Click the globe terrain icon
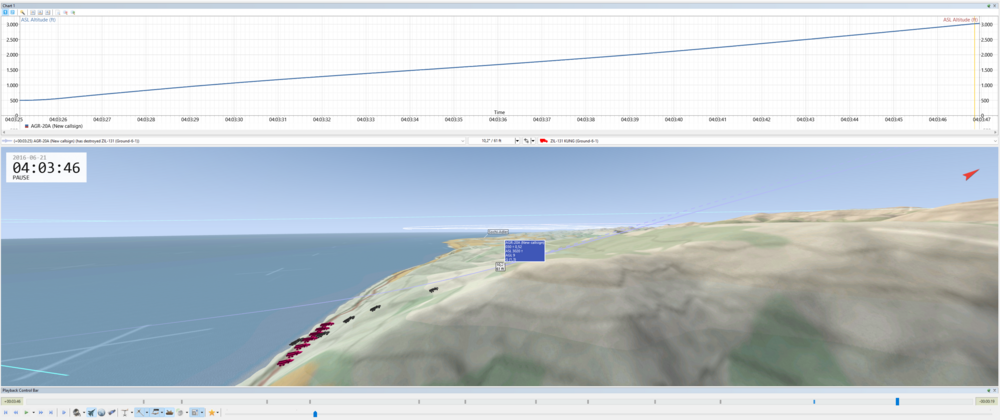Screen dimensions: 1000x420 [x=101, y=412]
